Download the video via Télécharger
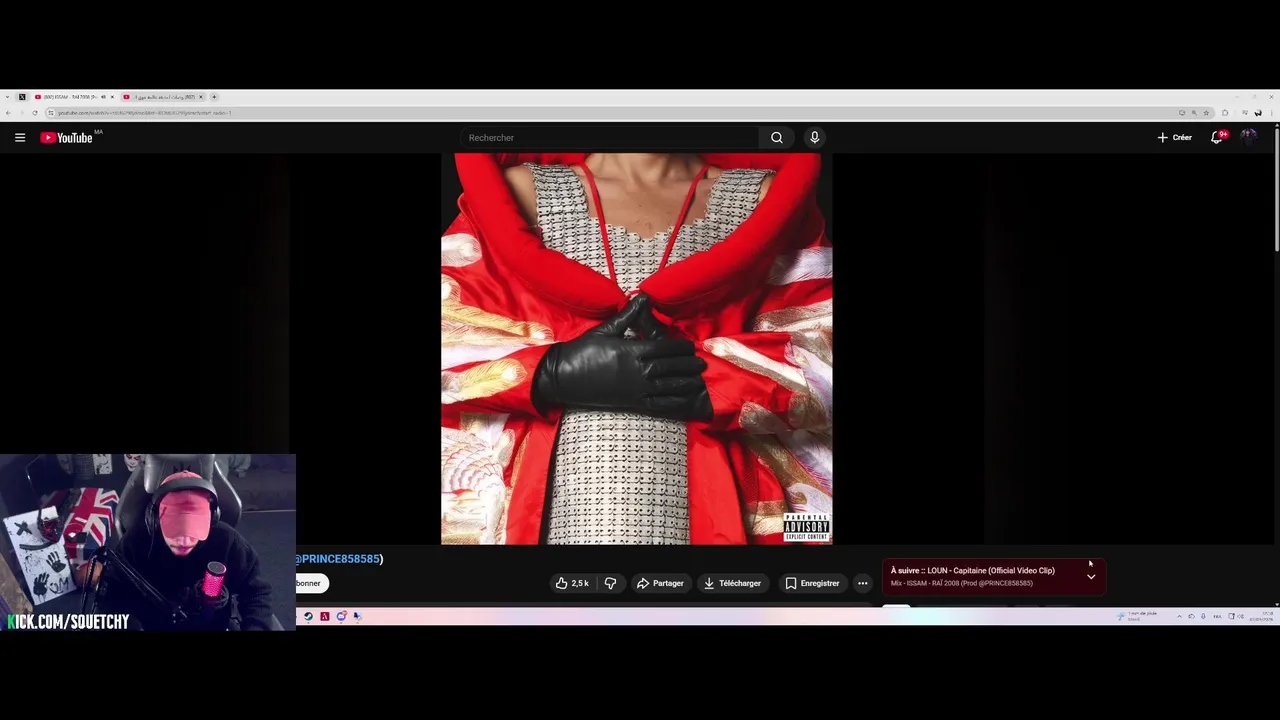Image resolution: width=1280 pixels, height=720 pixels. (x=732, y=583)
